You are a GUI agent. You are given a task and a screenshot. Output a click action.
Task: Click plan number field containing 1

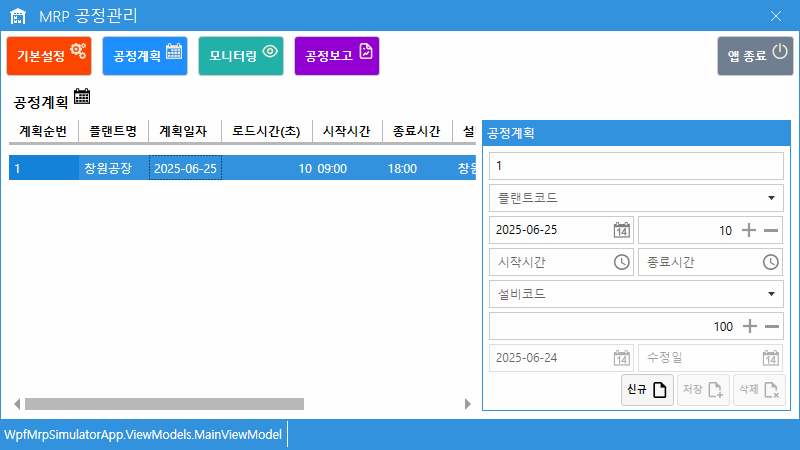click(636, 166)
